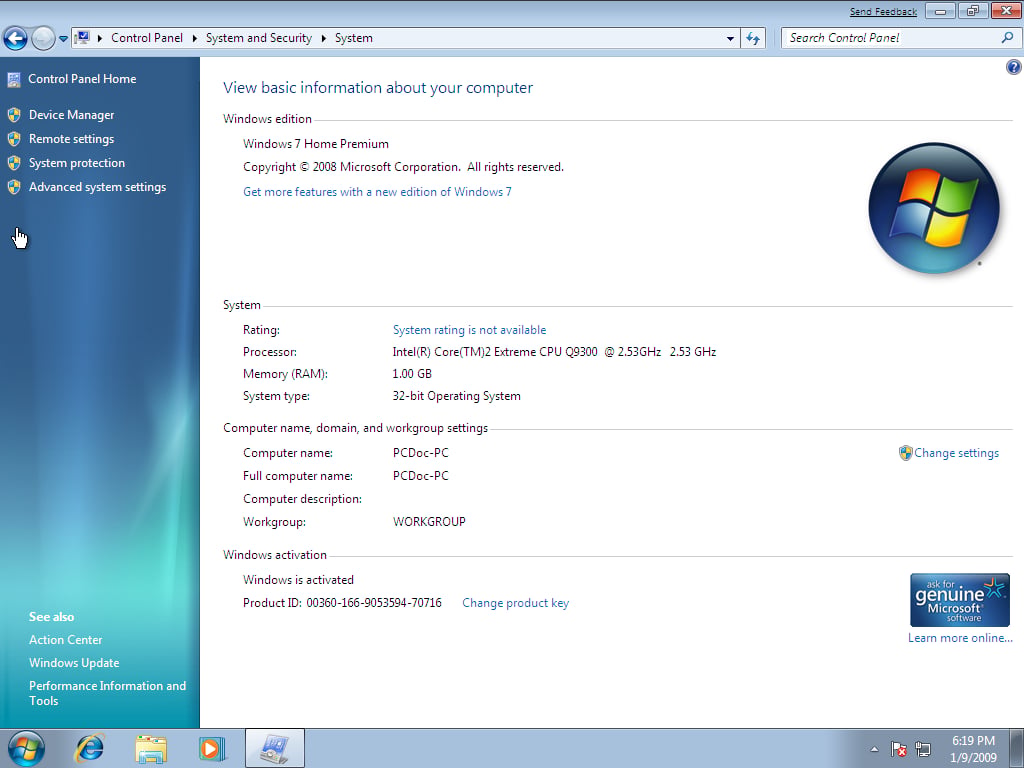The width and height of the screenshot is (1024, 768).
Task: Open 'System rating is not available' link
Action: tap(469, 330)
